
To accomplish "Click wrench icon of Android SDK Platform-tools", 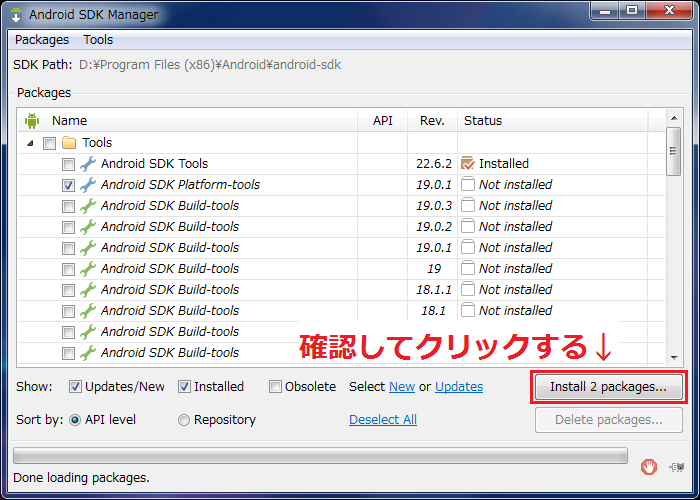I will [88, 185].
